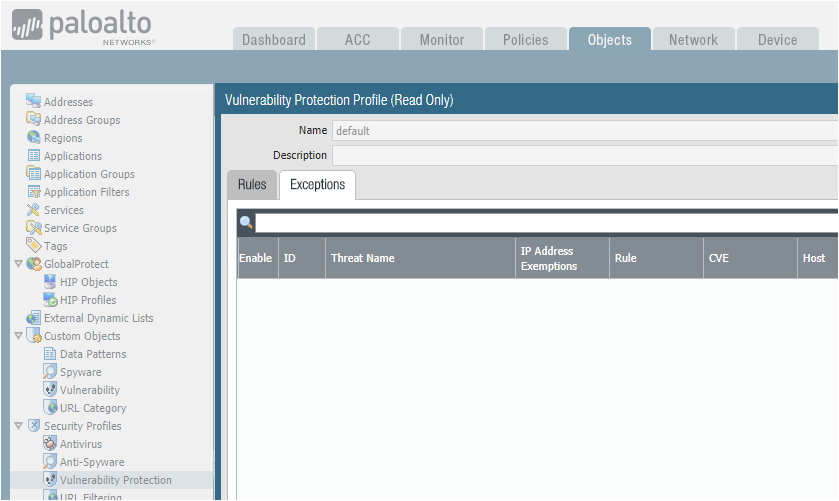This screenshot has width=839, height=501.
Task: Collapse the Security Profiles tree node
Action: [x=18, y=426]
